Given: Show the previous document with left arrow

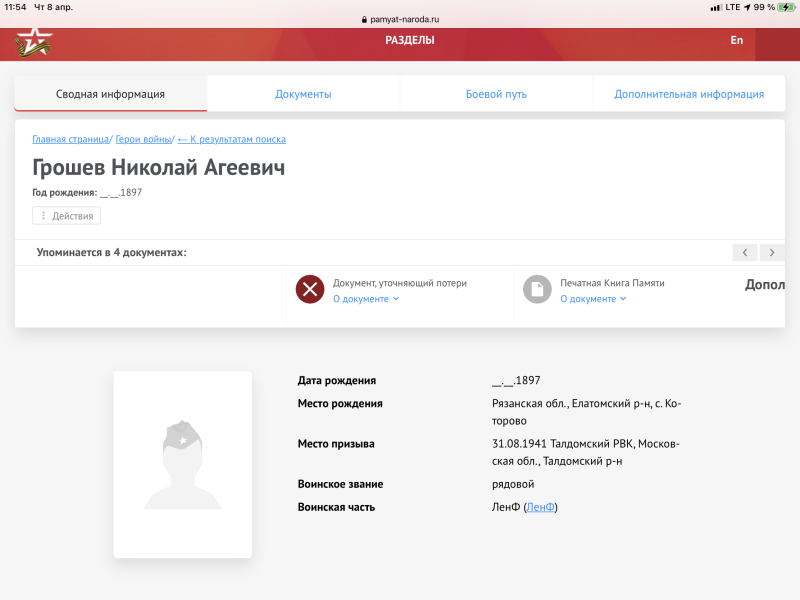Looking at the screenshot, I should (x=745, y=253).
